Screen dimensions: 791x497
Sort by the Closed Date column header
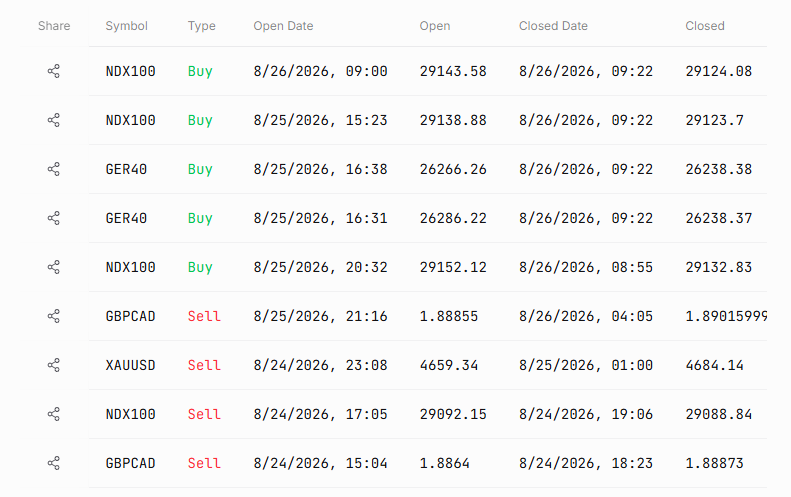pyautogui.click(x=553, y=26)
